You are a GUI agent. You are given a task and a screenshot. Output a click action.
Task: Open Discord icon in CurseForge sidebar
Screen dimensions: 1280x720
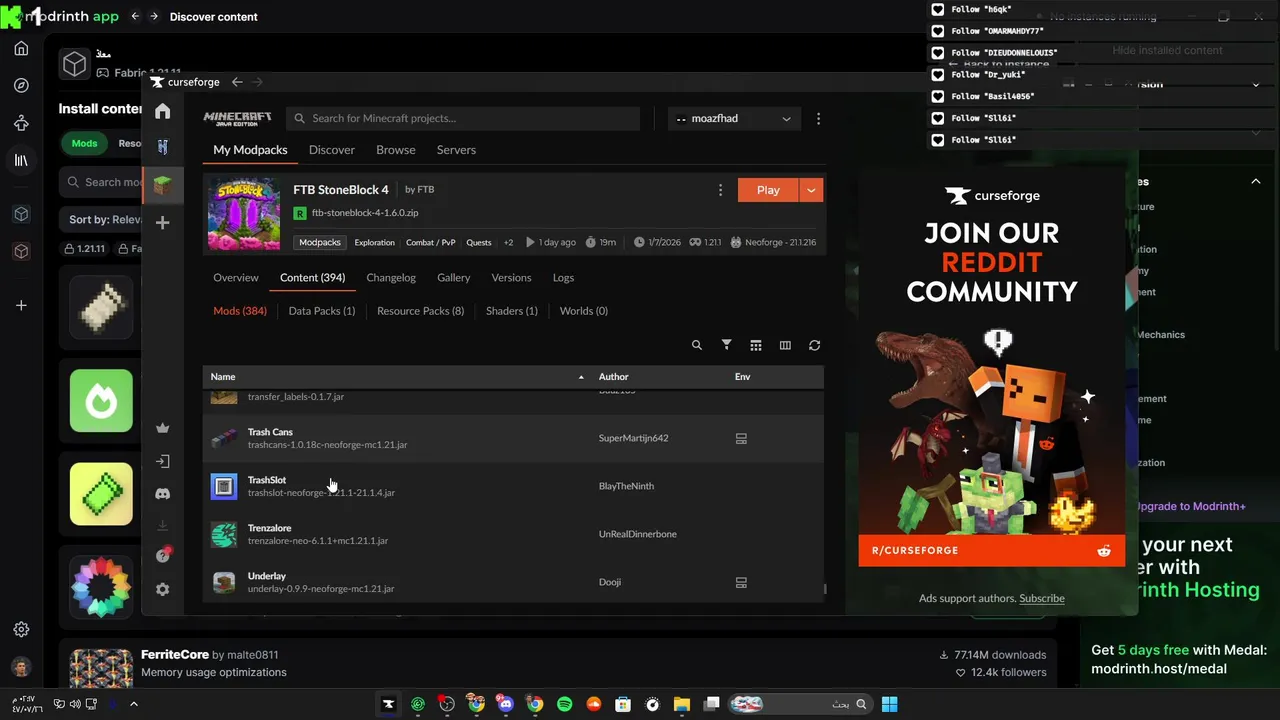163,493
